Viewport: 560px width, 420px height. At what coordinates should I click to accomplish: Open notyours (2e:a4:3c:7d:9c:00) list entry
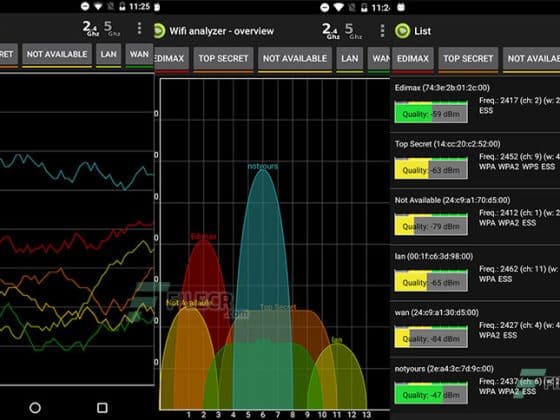pyautogui.click(x=475, y=386)
